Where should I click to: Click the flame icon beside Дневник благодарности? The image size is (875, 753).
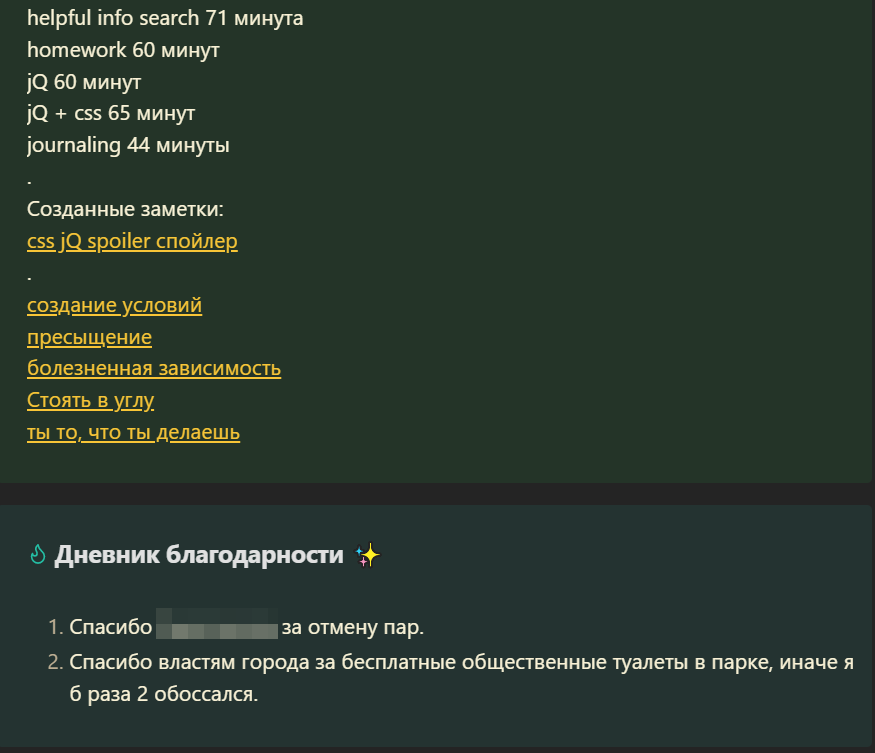coord(37,555)
